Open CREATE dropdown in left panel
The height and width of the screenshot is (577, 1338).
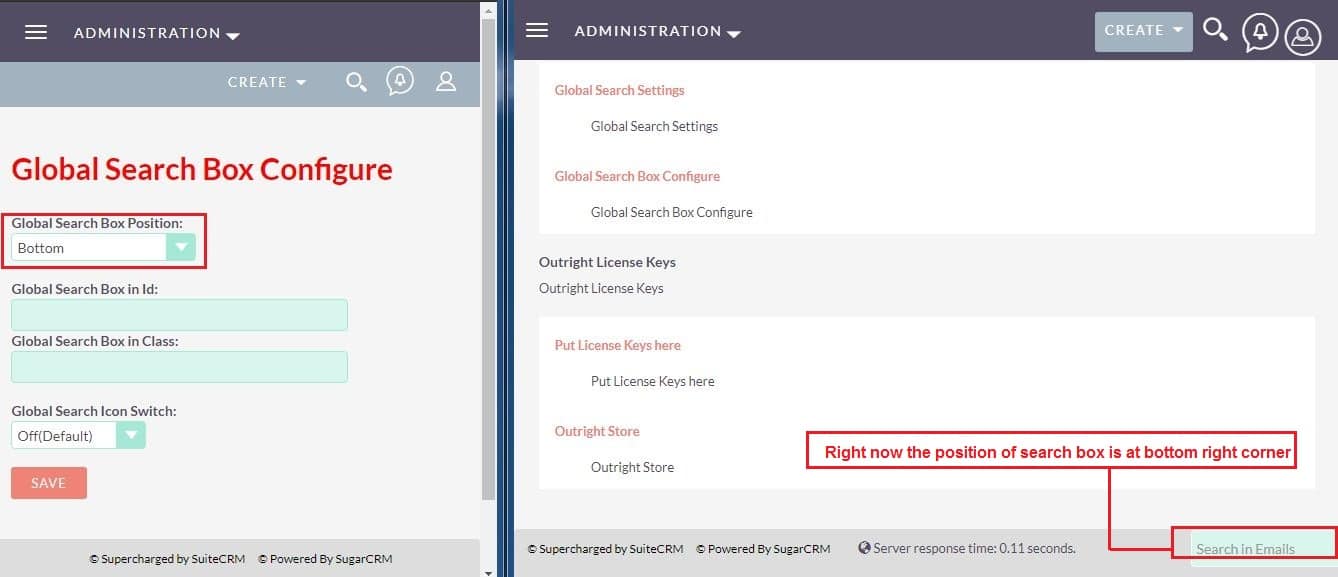267,82
